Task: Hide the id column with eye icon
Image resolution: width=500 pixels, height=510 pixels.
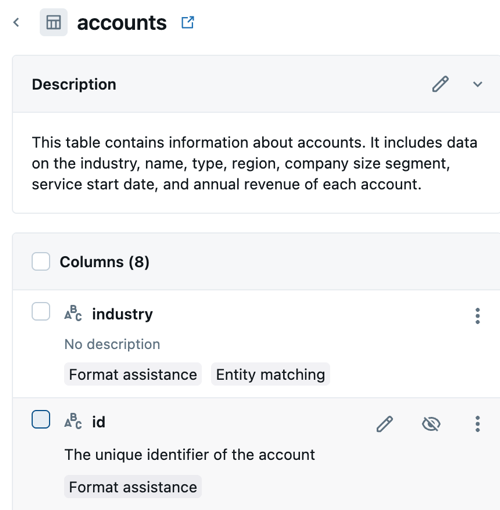Action: (x=431, y=424)
